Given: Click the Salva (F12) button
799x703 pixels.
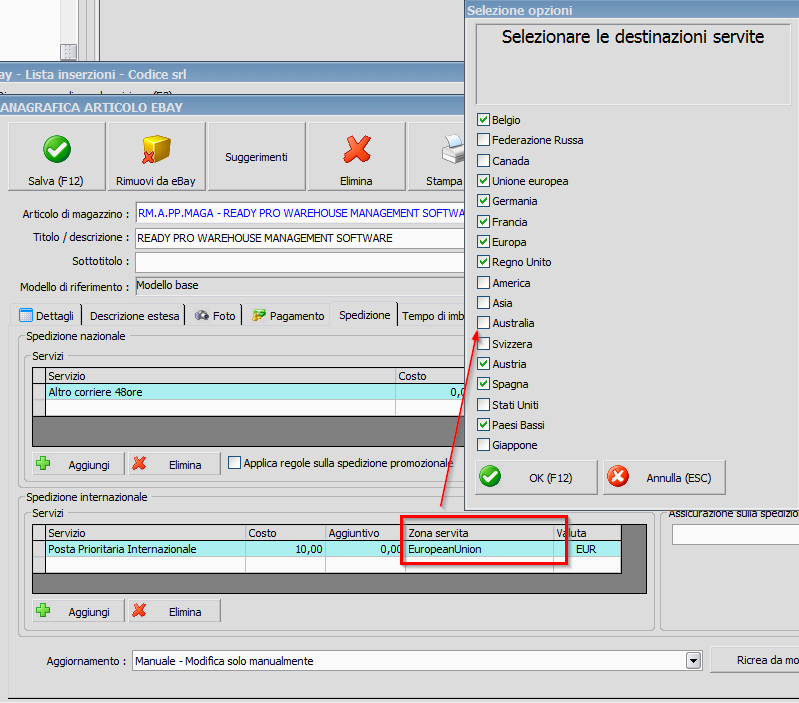Looking at the screenshot, I should [57, 156].
